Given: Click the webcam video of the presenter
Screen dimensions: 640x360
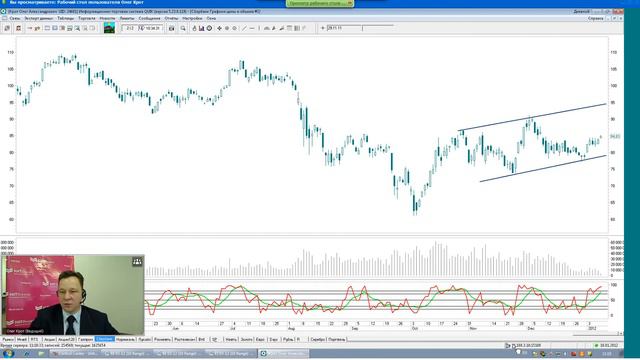Looking at the screenshot, I should (73, 295).
